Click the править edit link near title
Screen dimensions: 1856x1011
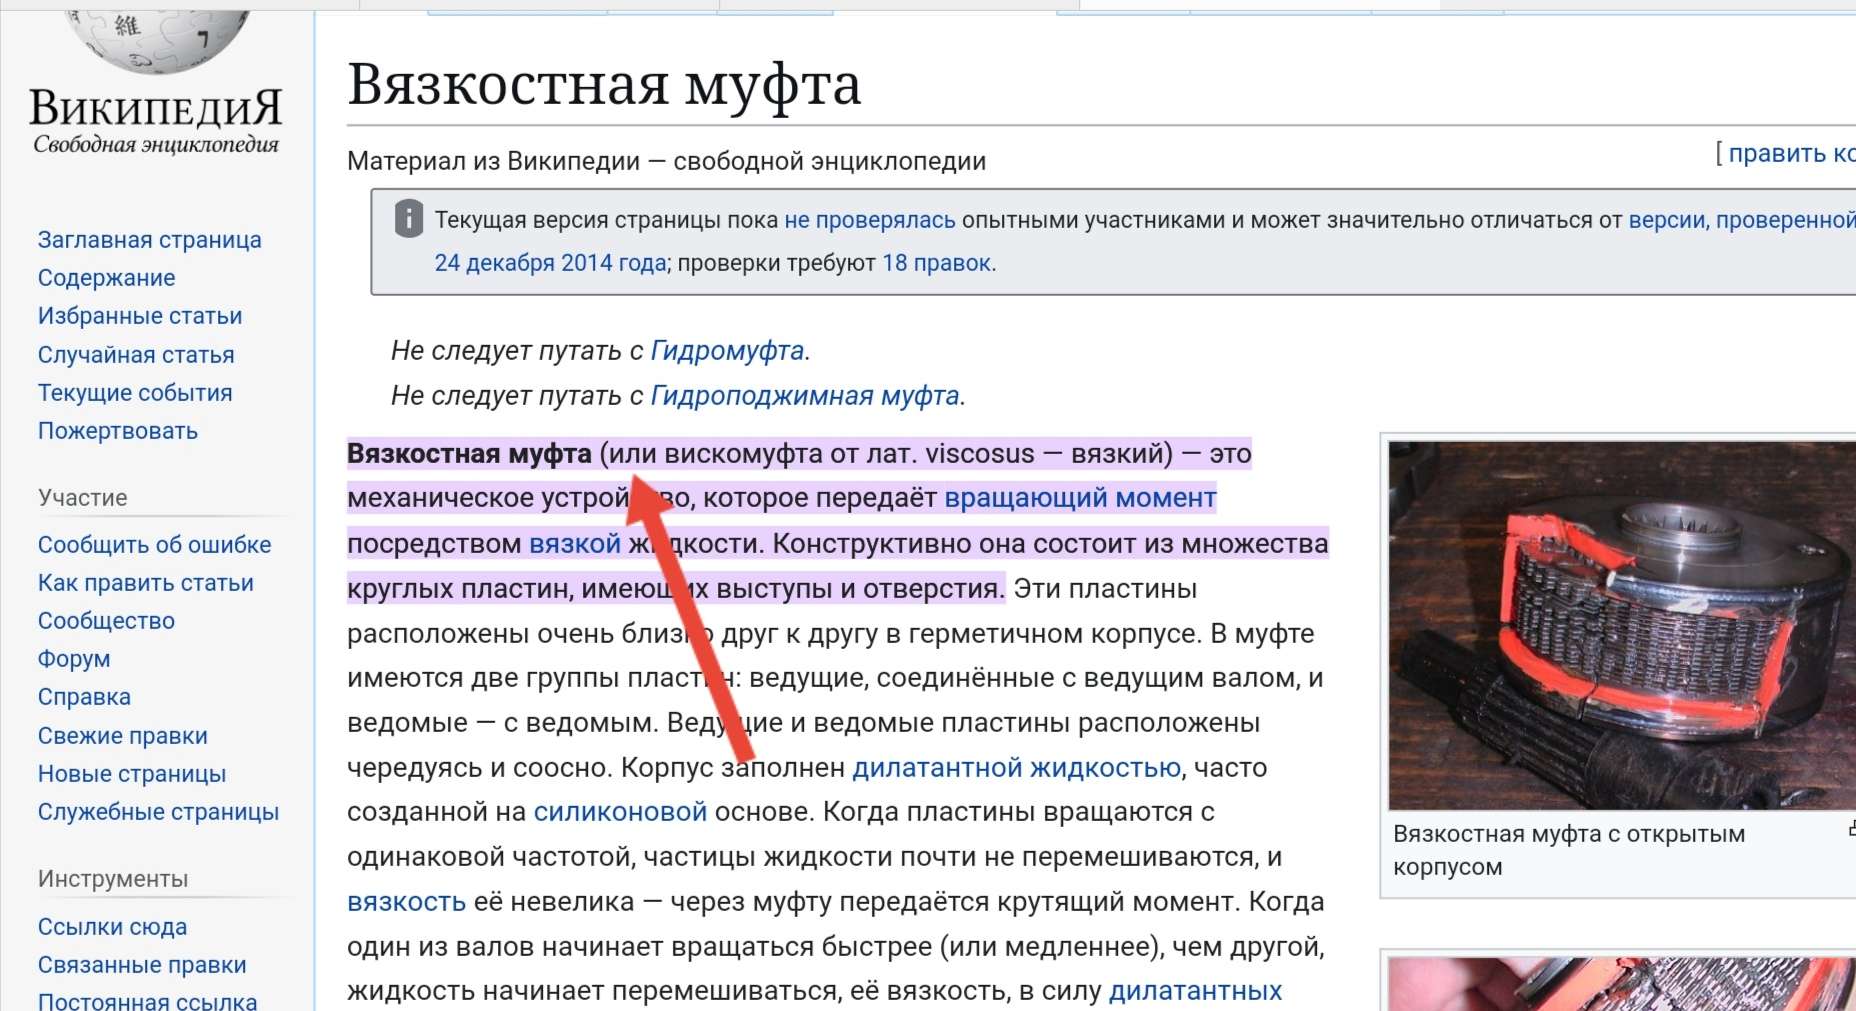pos(1791,153)
